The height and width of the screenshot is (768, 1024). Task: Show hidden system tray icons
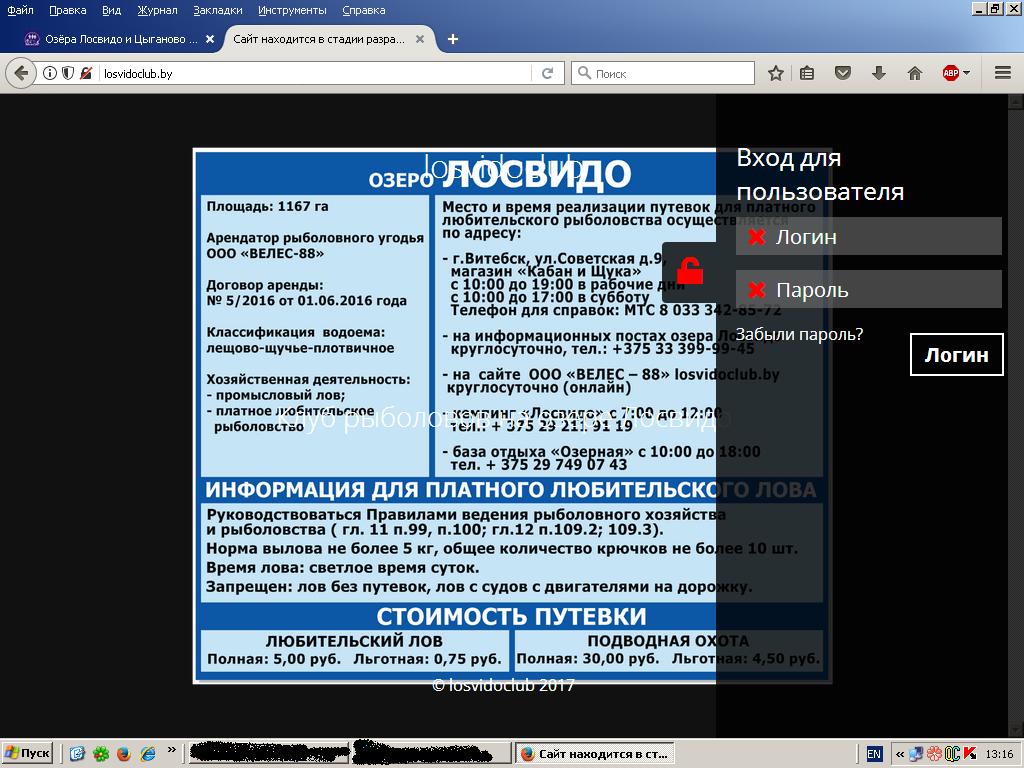[900, 754]
